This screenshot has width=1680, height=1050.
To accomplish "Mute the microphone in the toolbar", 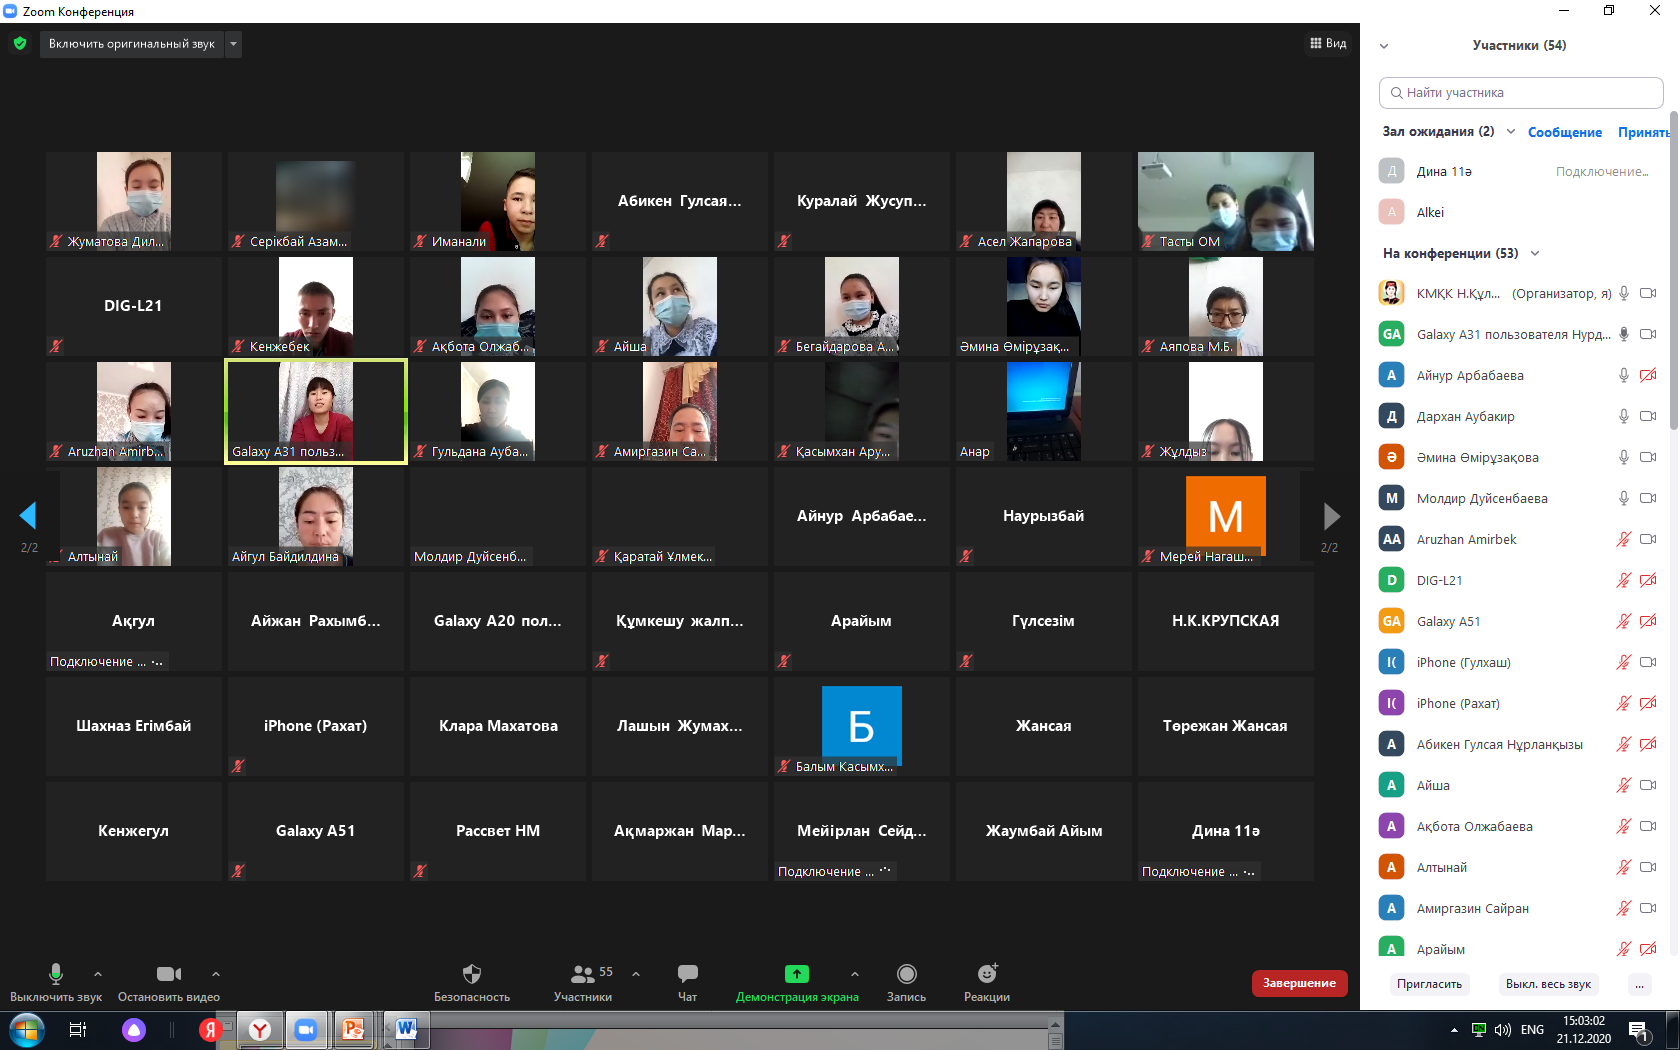I will point(56,974).
